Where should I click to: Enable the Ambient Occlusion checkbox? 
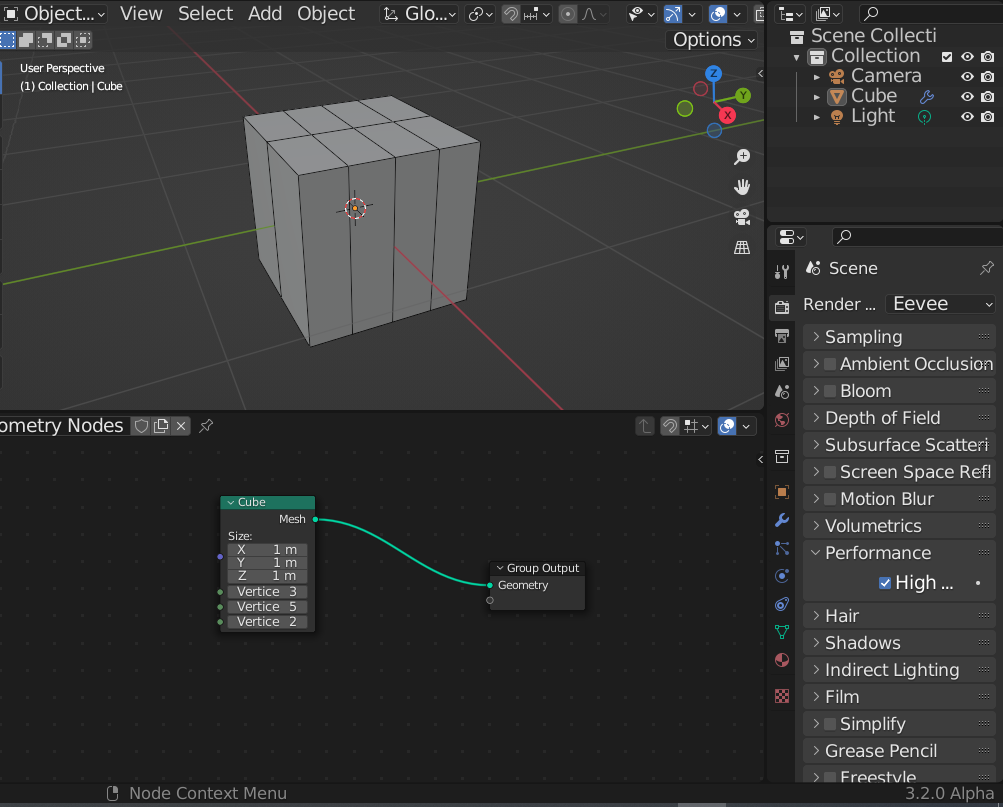click(x=830, y=364)
